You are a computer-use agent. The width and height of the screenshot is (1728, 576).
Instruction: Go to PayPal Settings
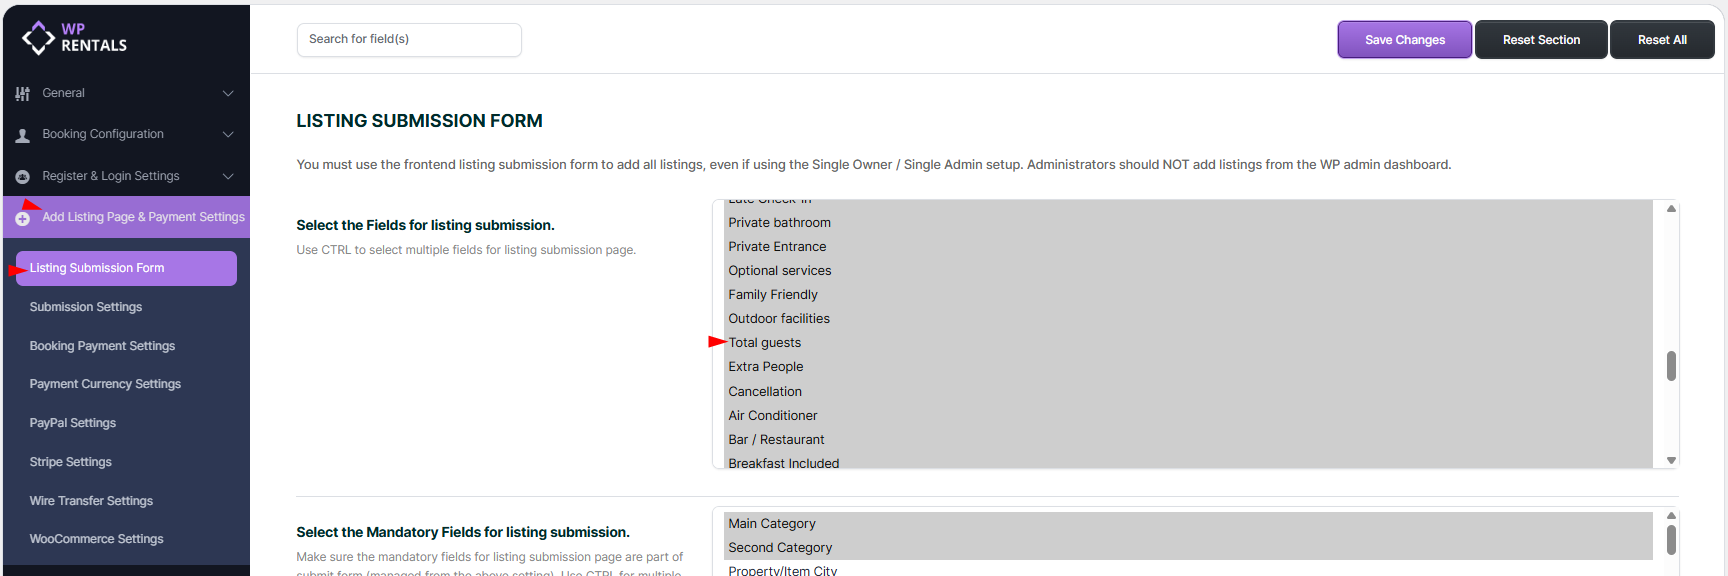pos(73,423)
